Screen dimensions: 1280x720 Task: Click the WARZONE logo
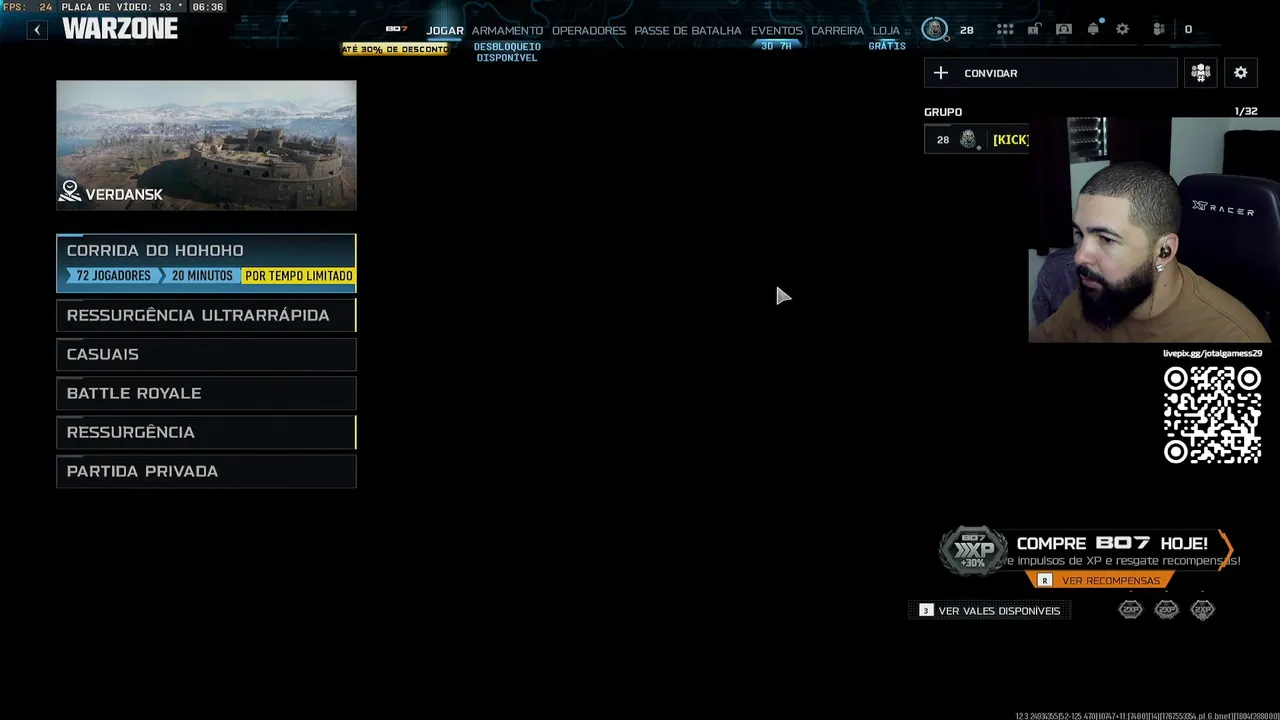[x=120, y=29]
